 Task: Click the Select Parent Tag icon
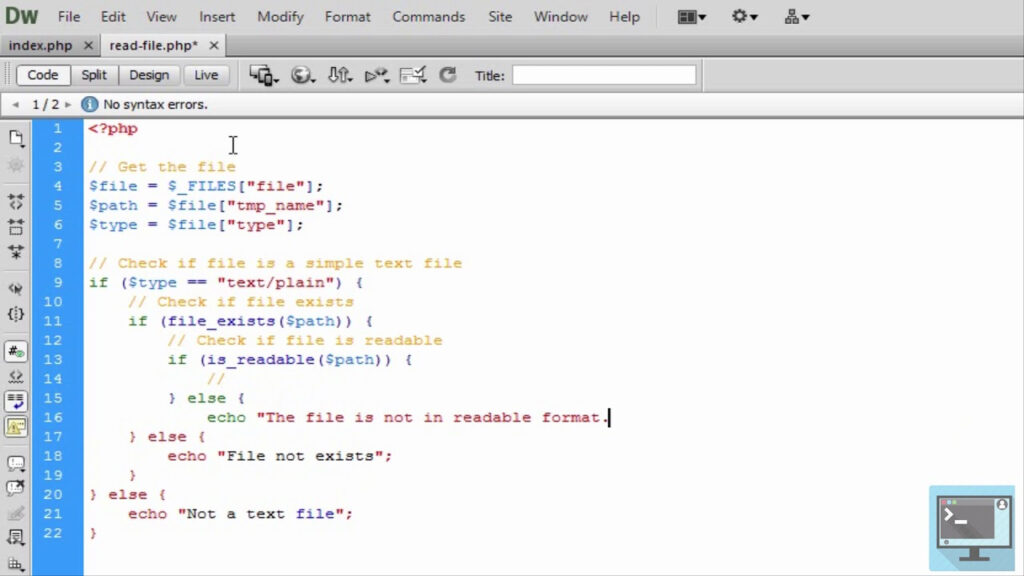pos(16,289)
